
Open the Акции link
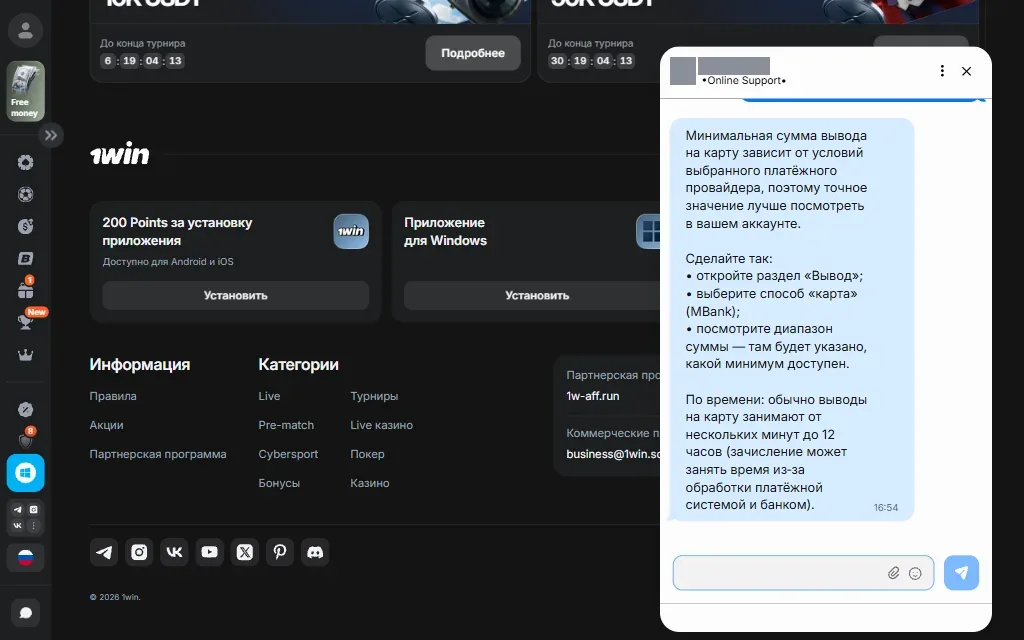106,425
